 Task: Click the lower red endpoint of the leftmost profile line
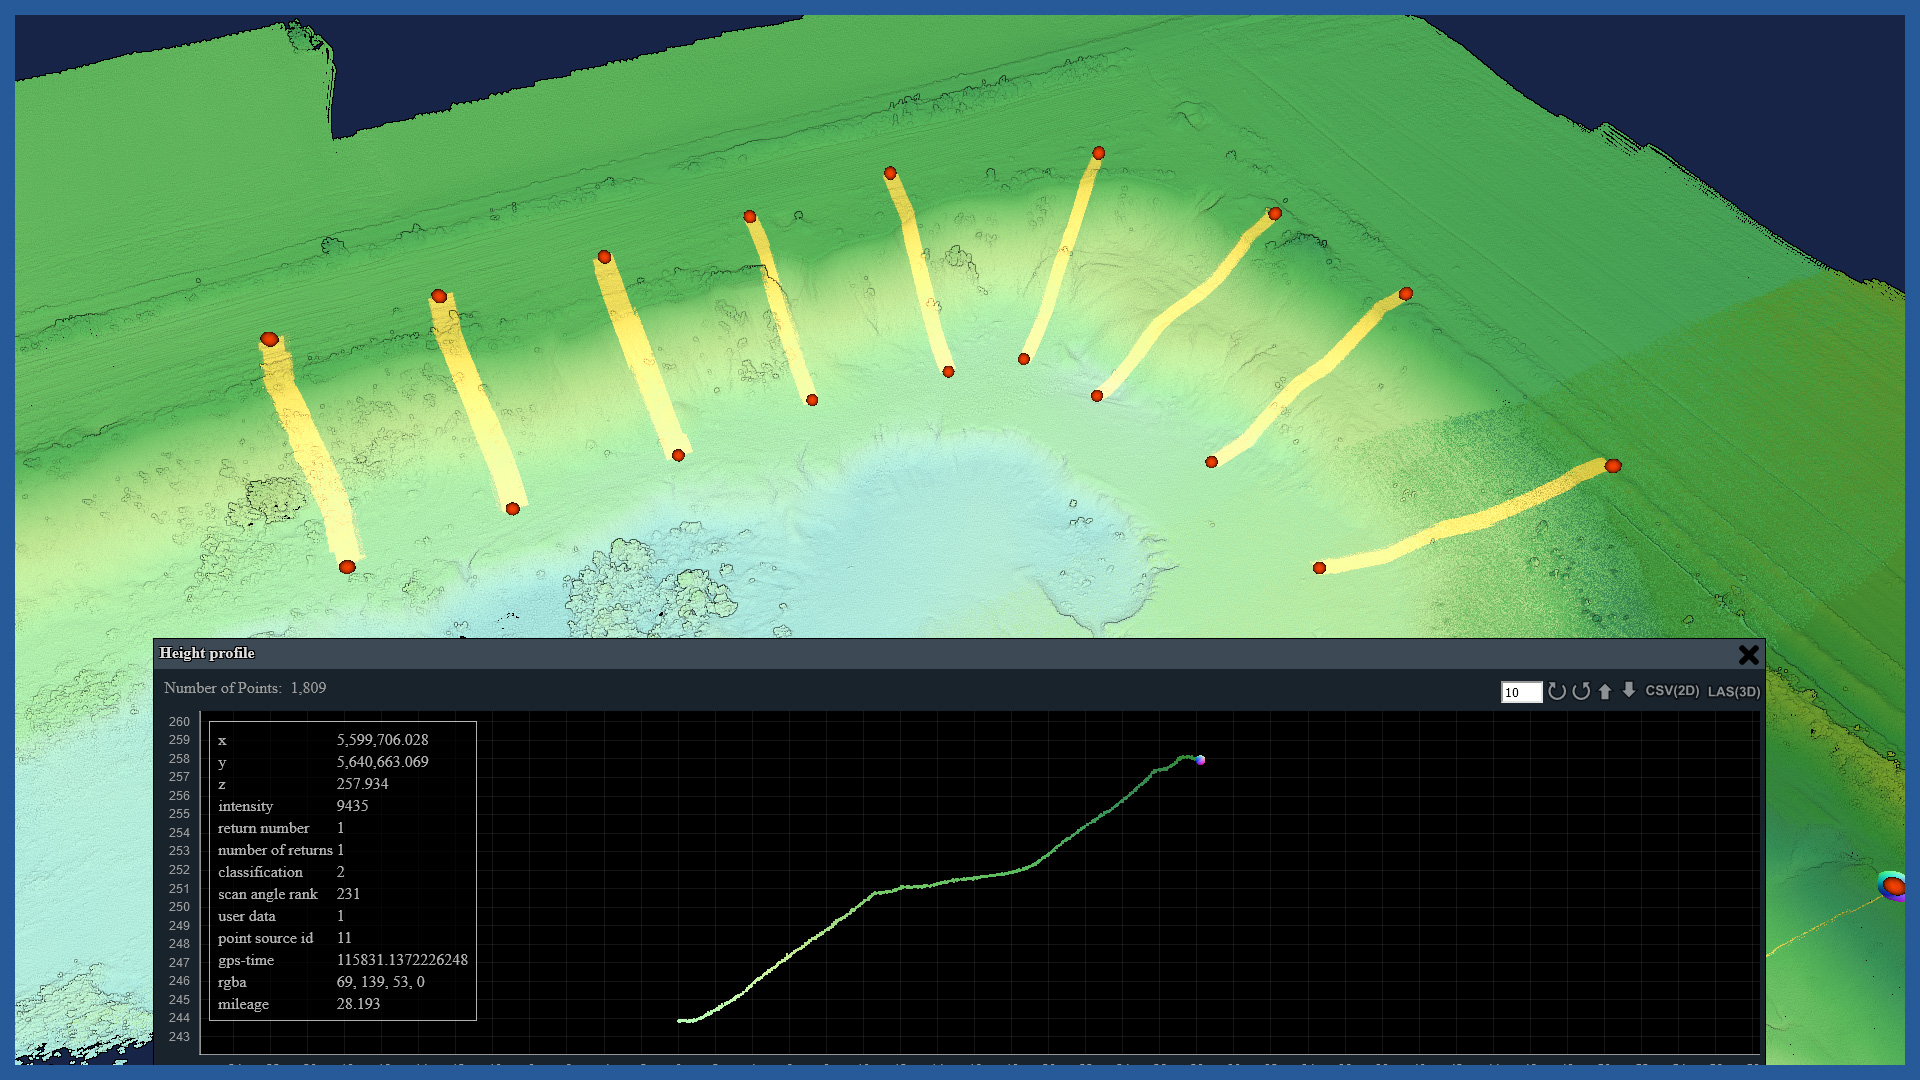347,567
